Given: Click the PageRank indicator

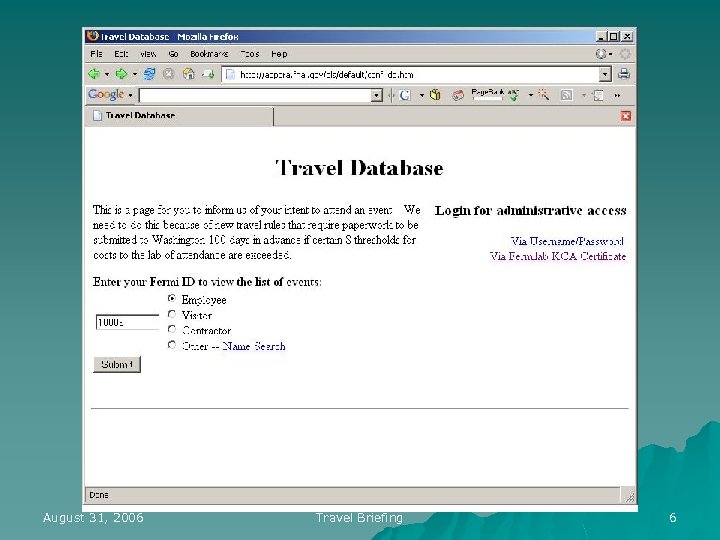Looking at the screenshot, I should tap(487, 94).
